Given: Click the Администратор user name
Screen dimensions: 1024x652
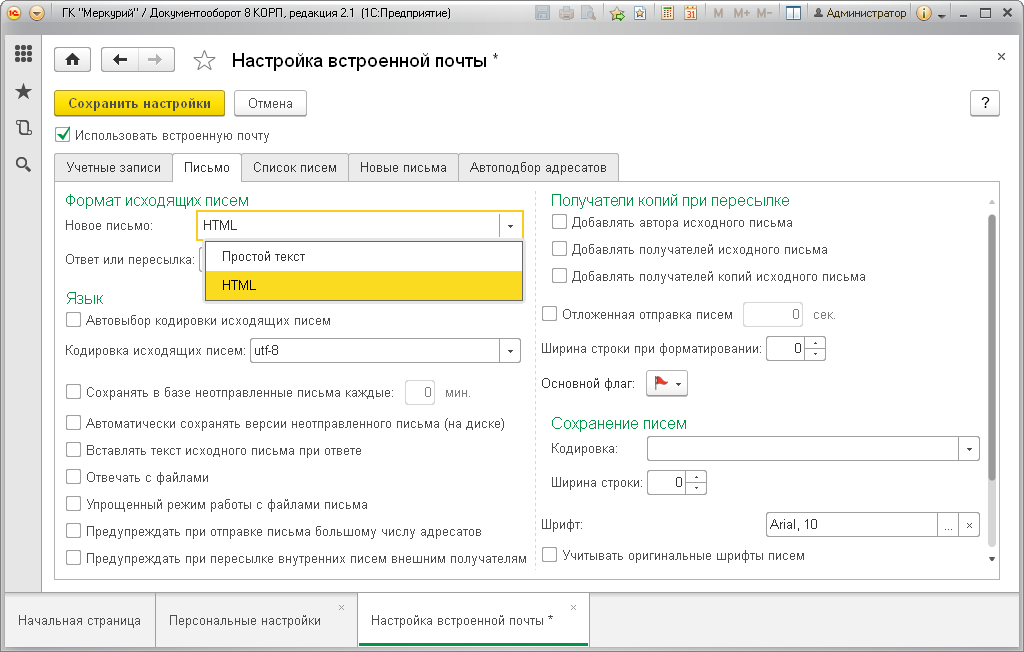Looking at the screenshot, I should tap(859, 13).
